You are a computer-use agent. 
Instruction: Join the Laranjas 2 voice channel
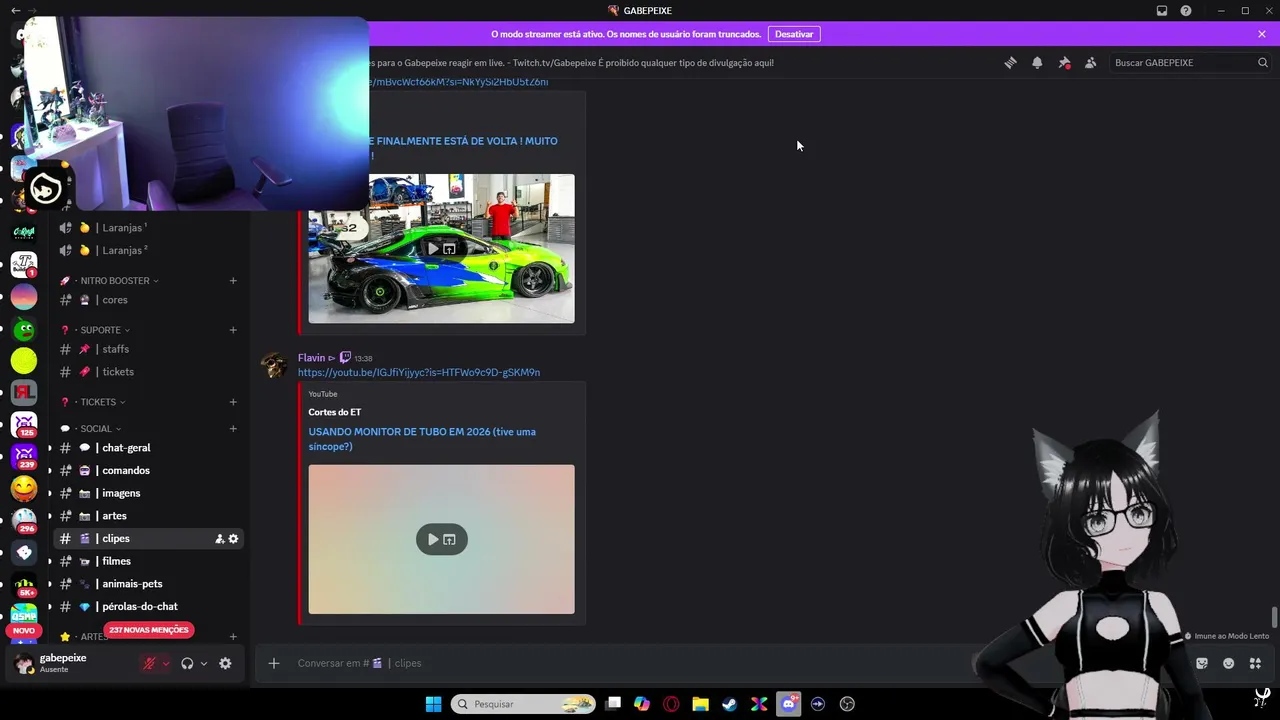click(x=148, y=250)
